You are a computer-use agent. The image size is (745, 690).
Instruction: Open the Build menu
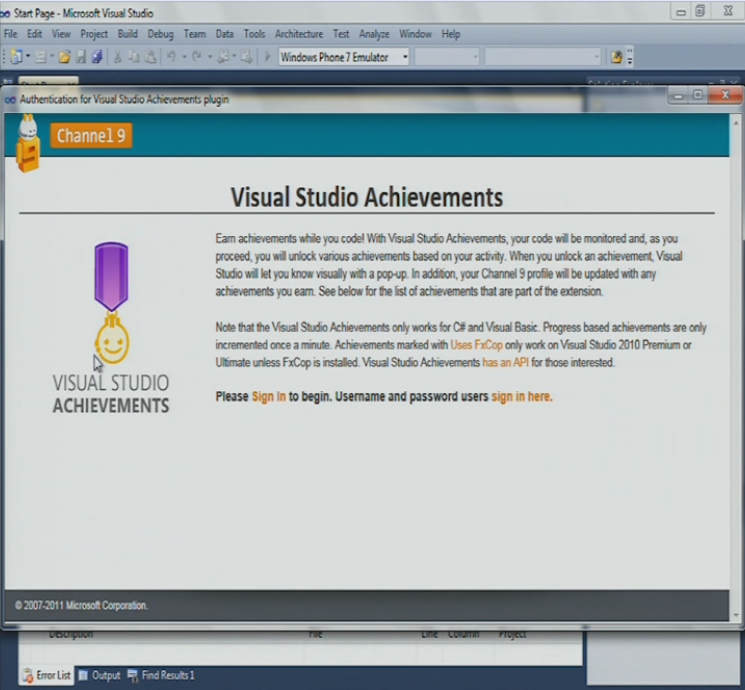(x=127, y=34)
